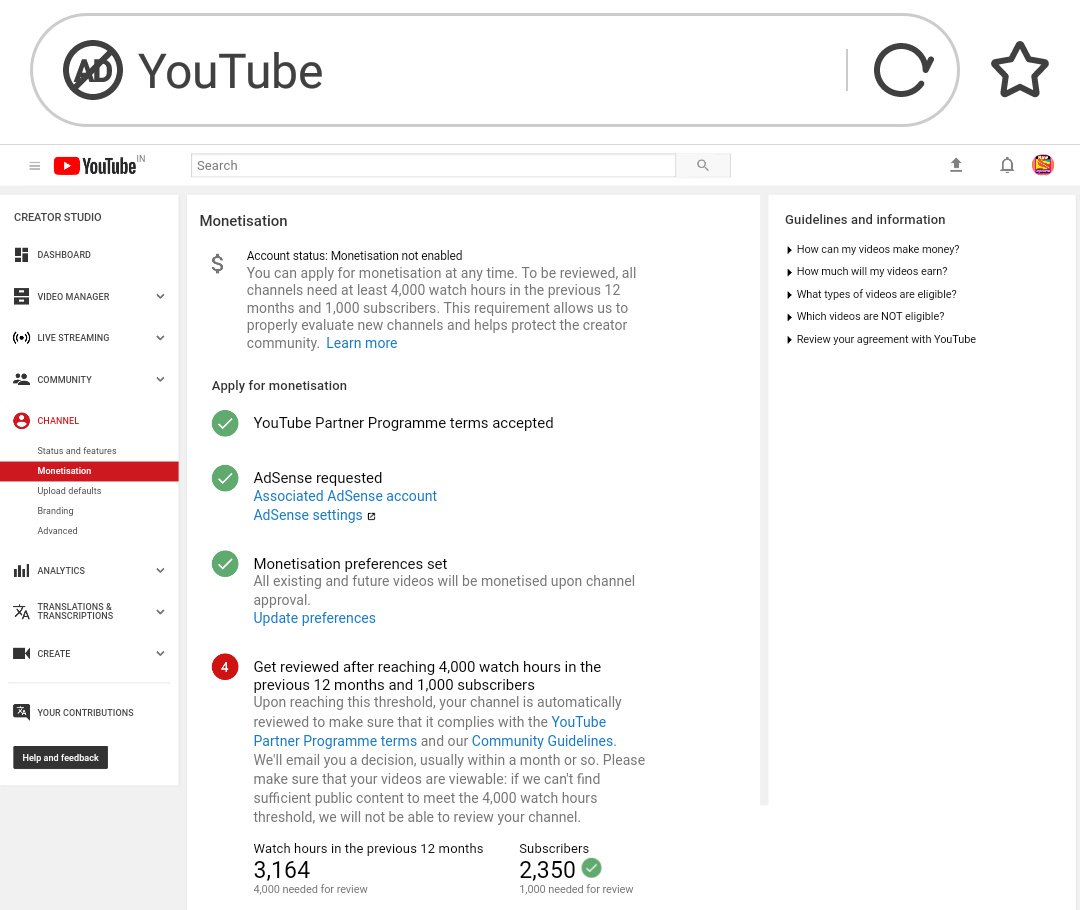Click the Channel person icon
The image size is (1080, 910).
pos(21,421)
